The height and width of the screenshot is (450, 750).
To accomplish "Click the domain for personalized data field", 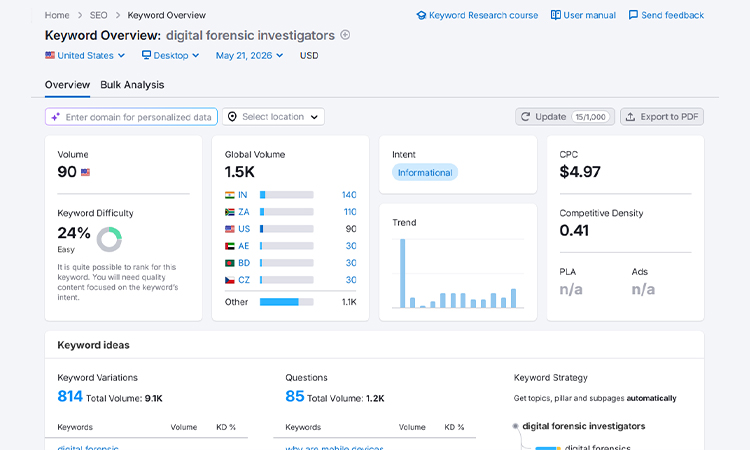I will (x=132, y=117).
